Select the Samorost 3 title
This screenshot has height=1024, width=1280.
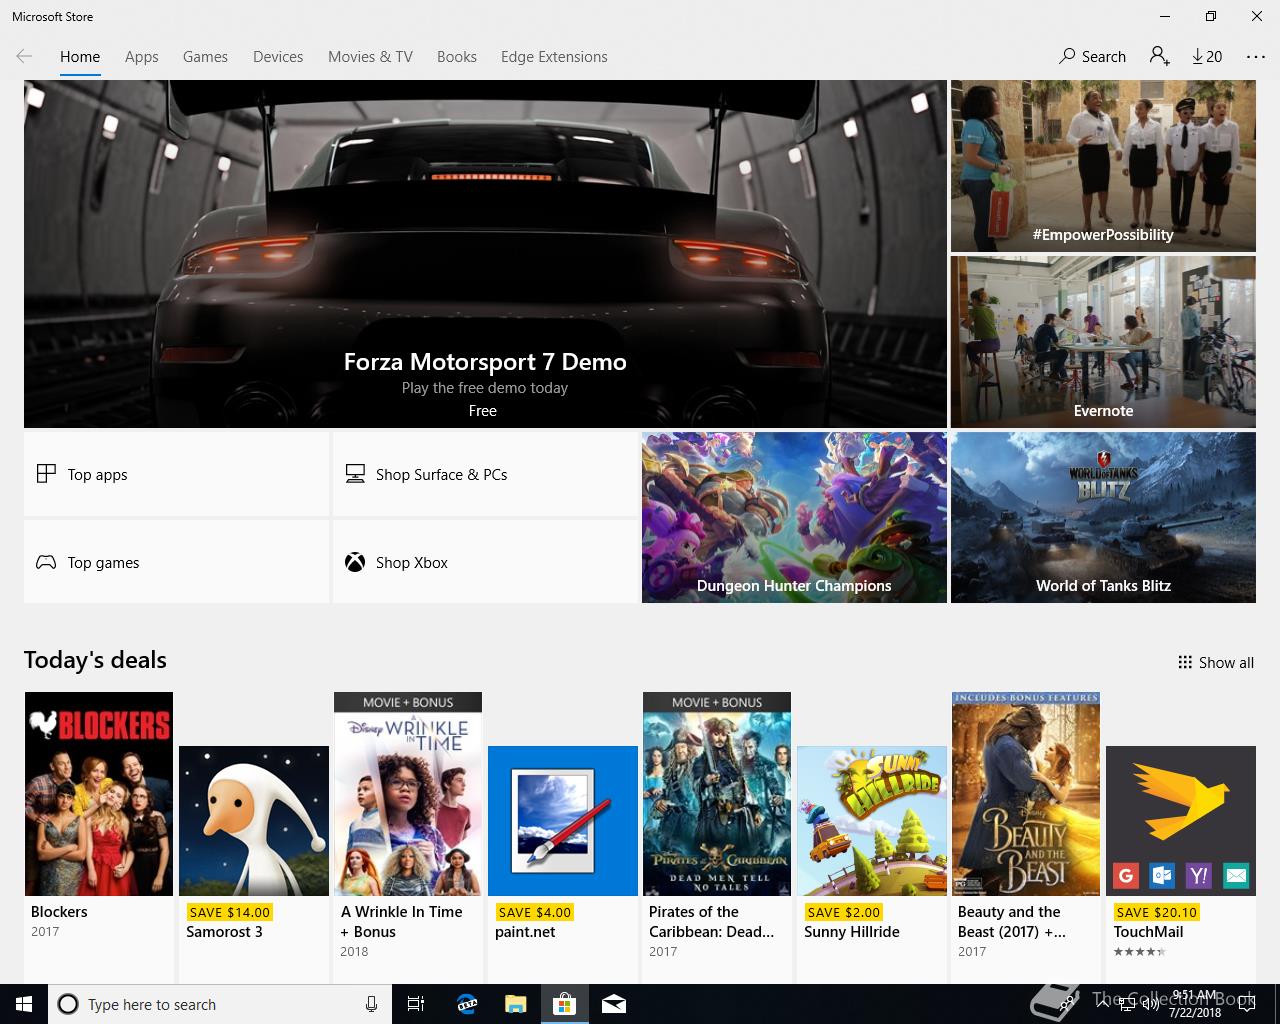(224, 932)
